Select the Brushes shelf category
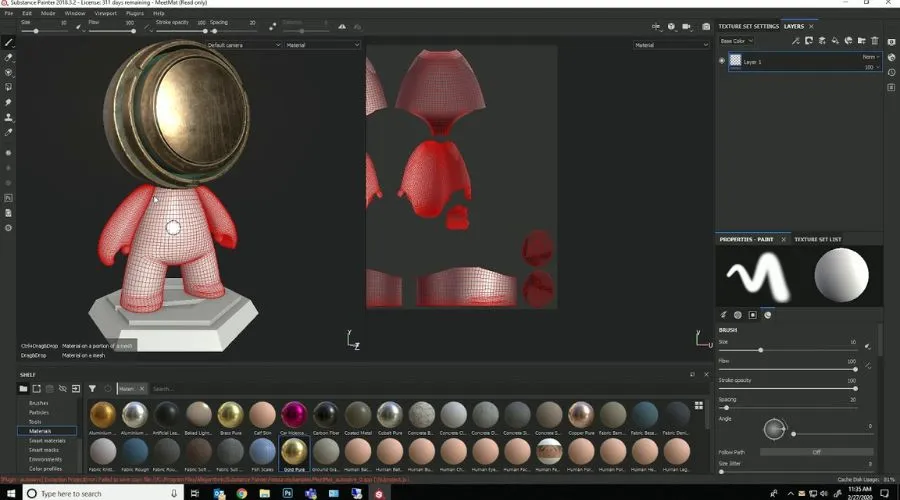 (x=39, y=403)
